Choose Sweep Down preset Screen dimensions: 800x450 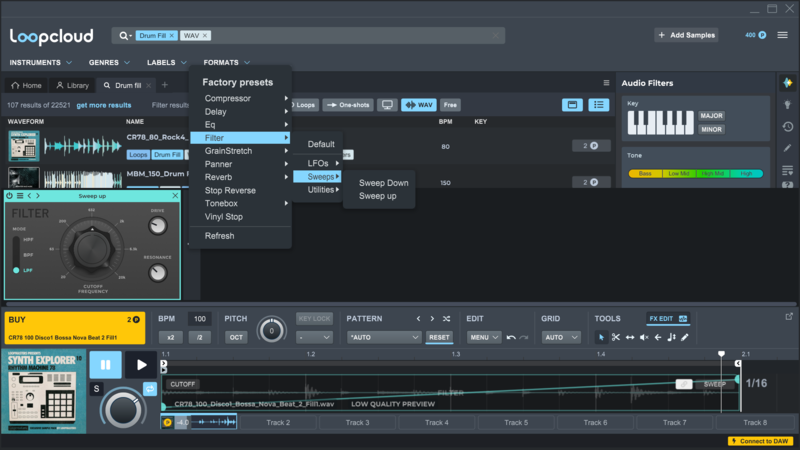tap(384, 183)
